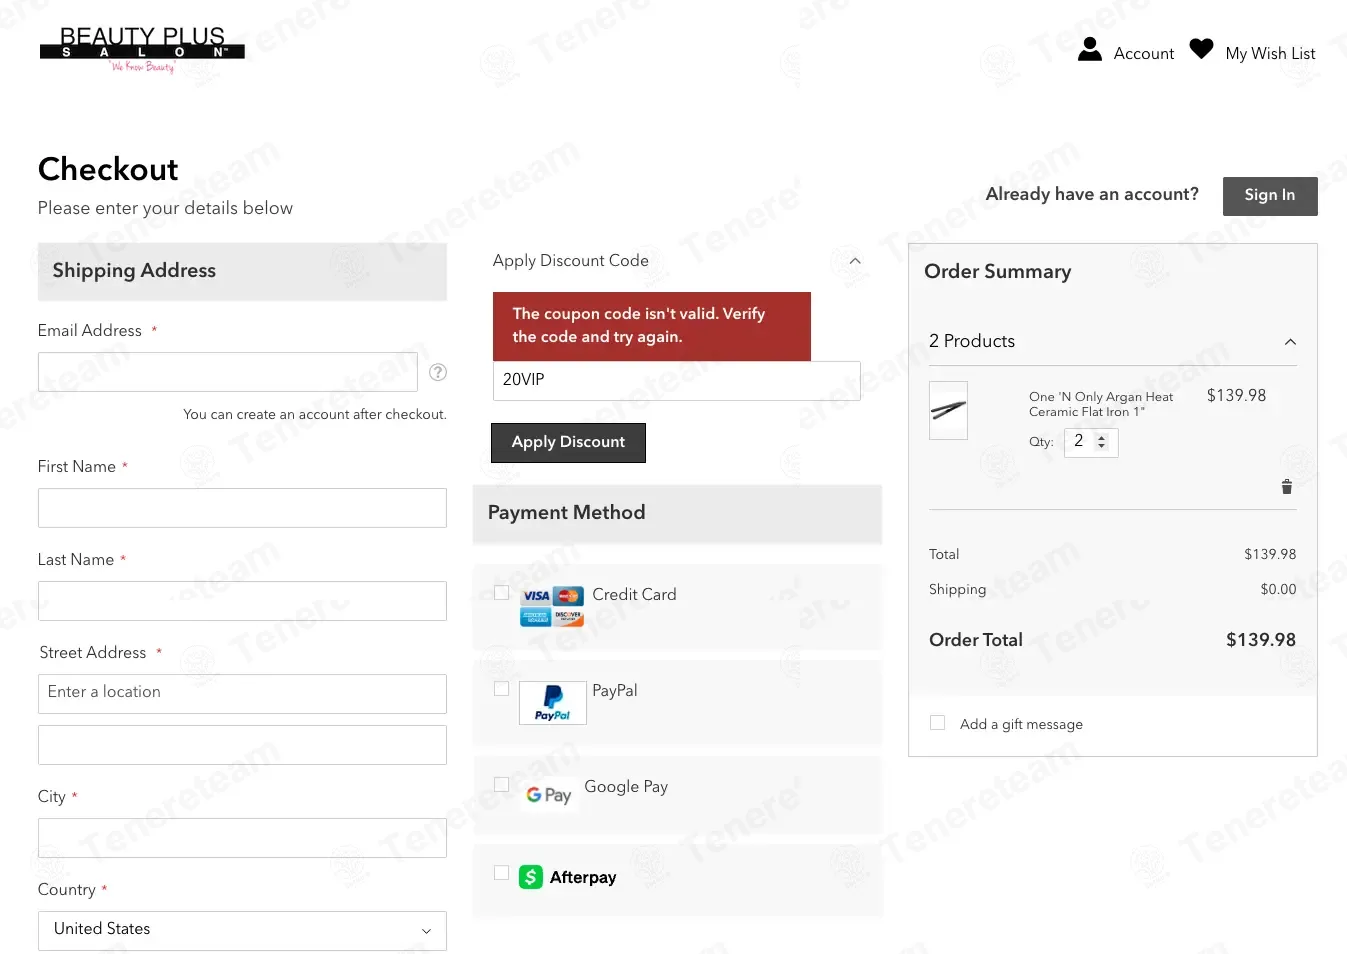This screenshot has width=1347, height=954.
Task: Enable the Add a gift message checkbox
Action: [x=938, y=723]
